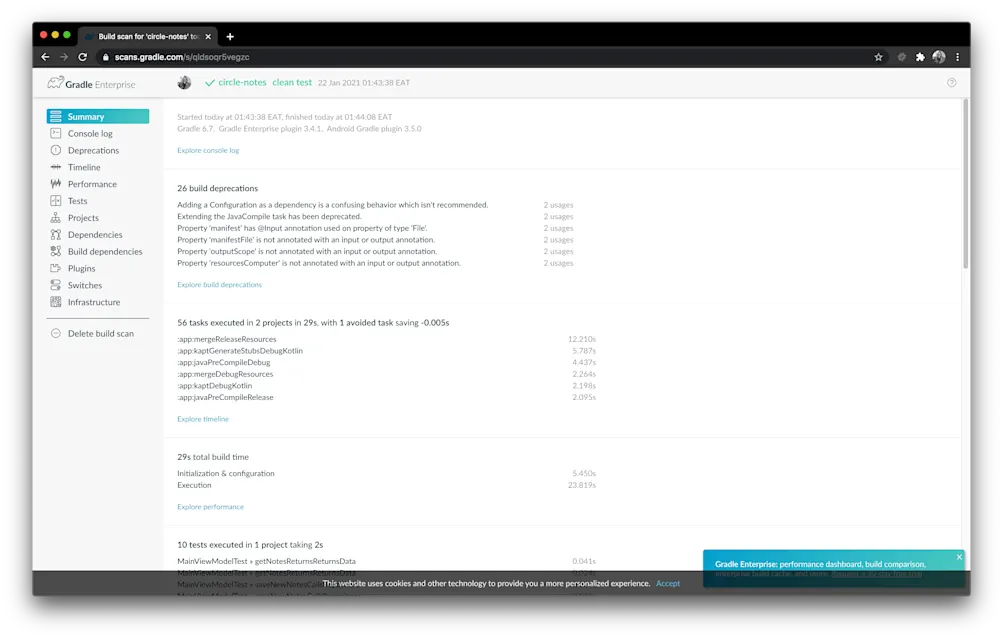Click 'Adding a Configuration as a dependency' deprecation
The height and width of the screenshot is (639, 1003).
coord(333,205)
